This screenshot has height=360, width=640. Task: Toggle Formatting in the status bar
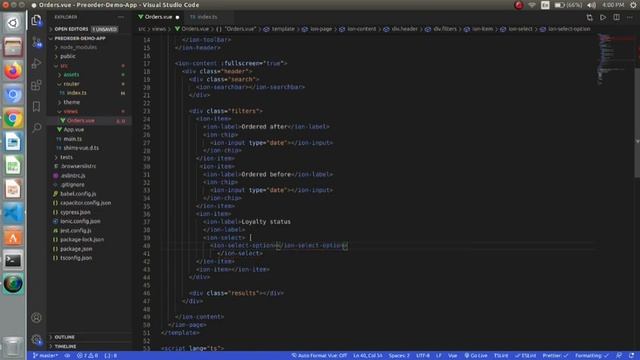coord(592,356)
